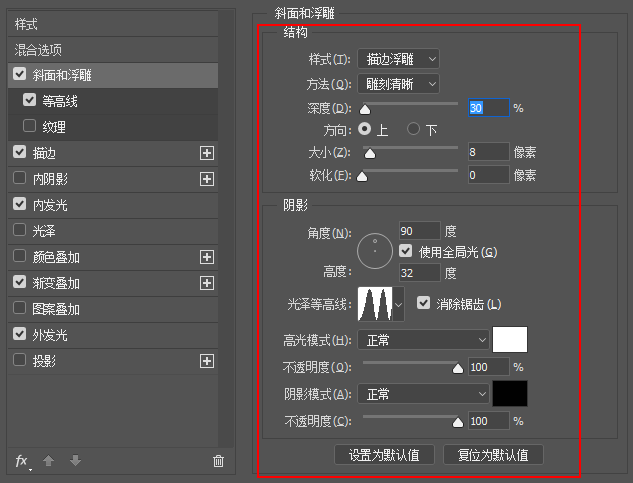Image resolution: width=633 pixels, height=483 pixels.
Task: Uncheck 使用全局光 checkbox
Action: (x=405, y=251)
